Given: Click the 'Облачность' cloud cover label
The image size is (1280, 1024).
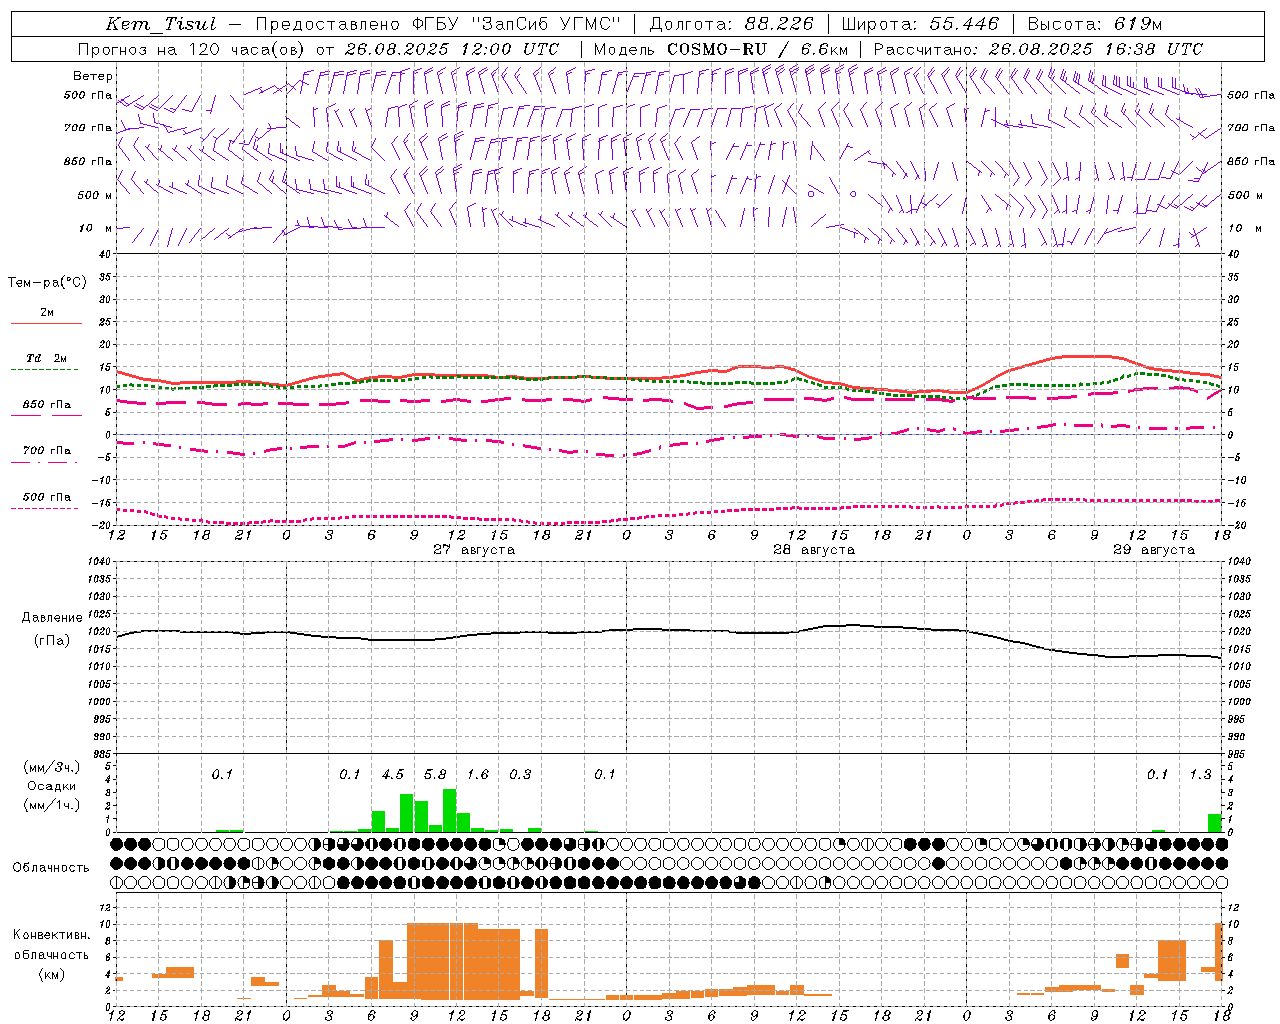Looking at the screenshot, I should coord(51,867).
